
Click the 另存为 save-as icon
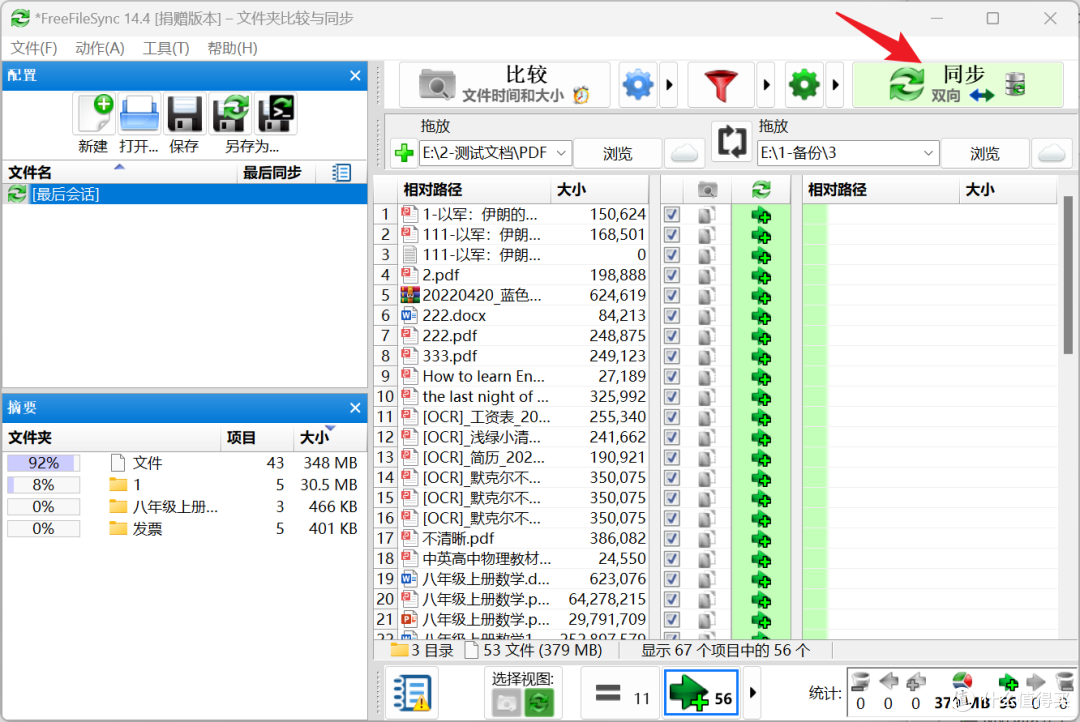tap(231, 114)
